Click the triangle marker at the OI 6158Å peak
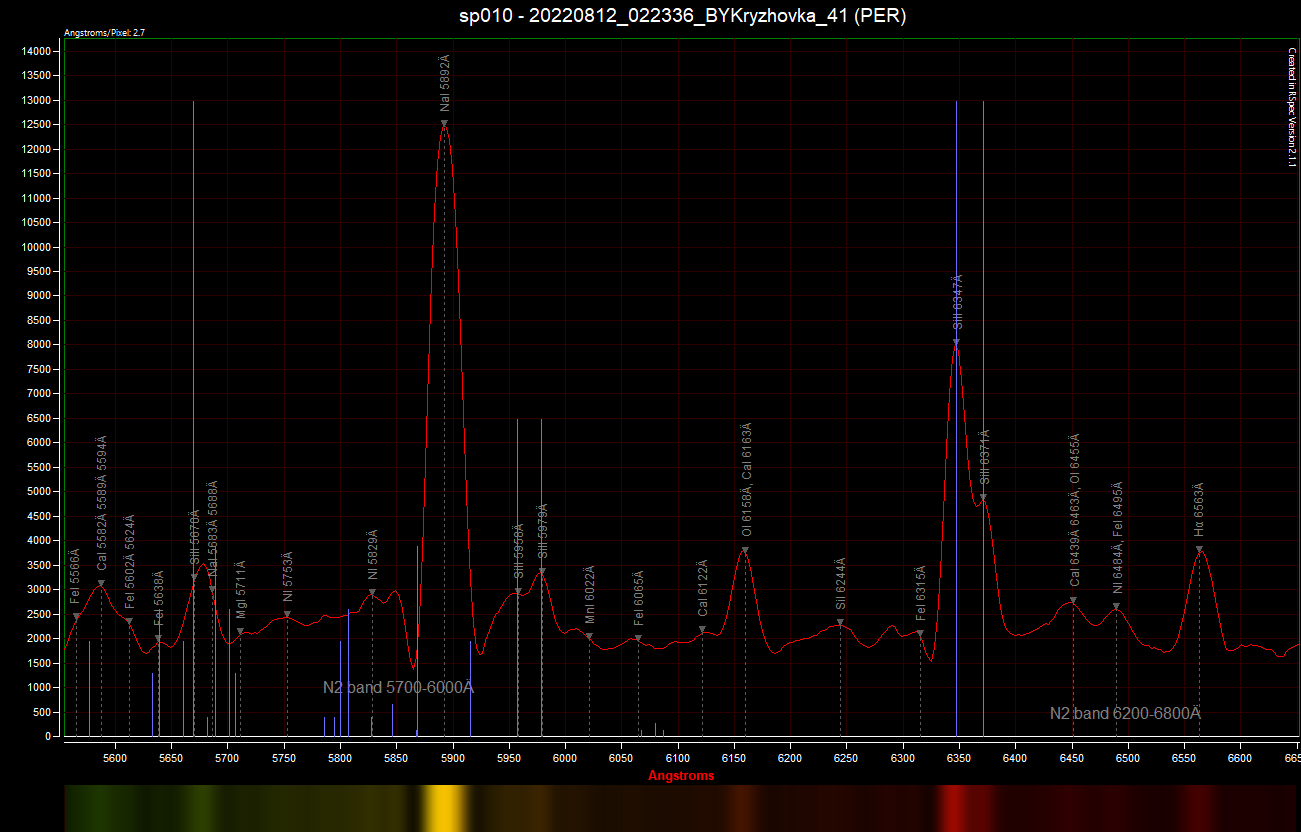Screen dimensions: 1301x832 [745, 551]
